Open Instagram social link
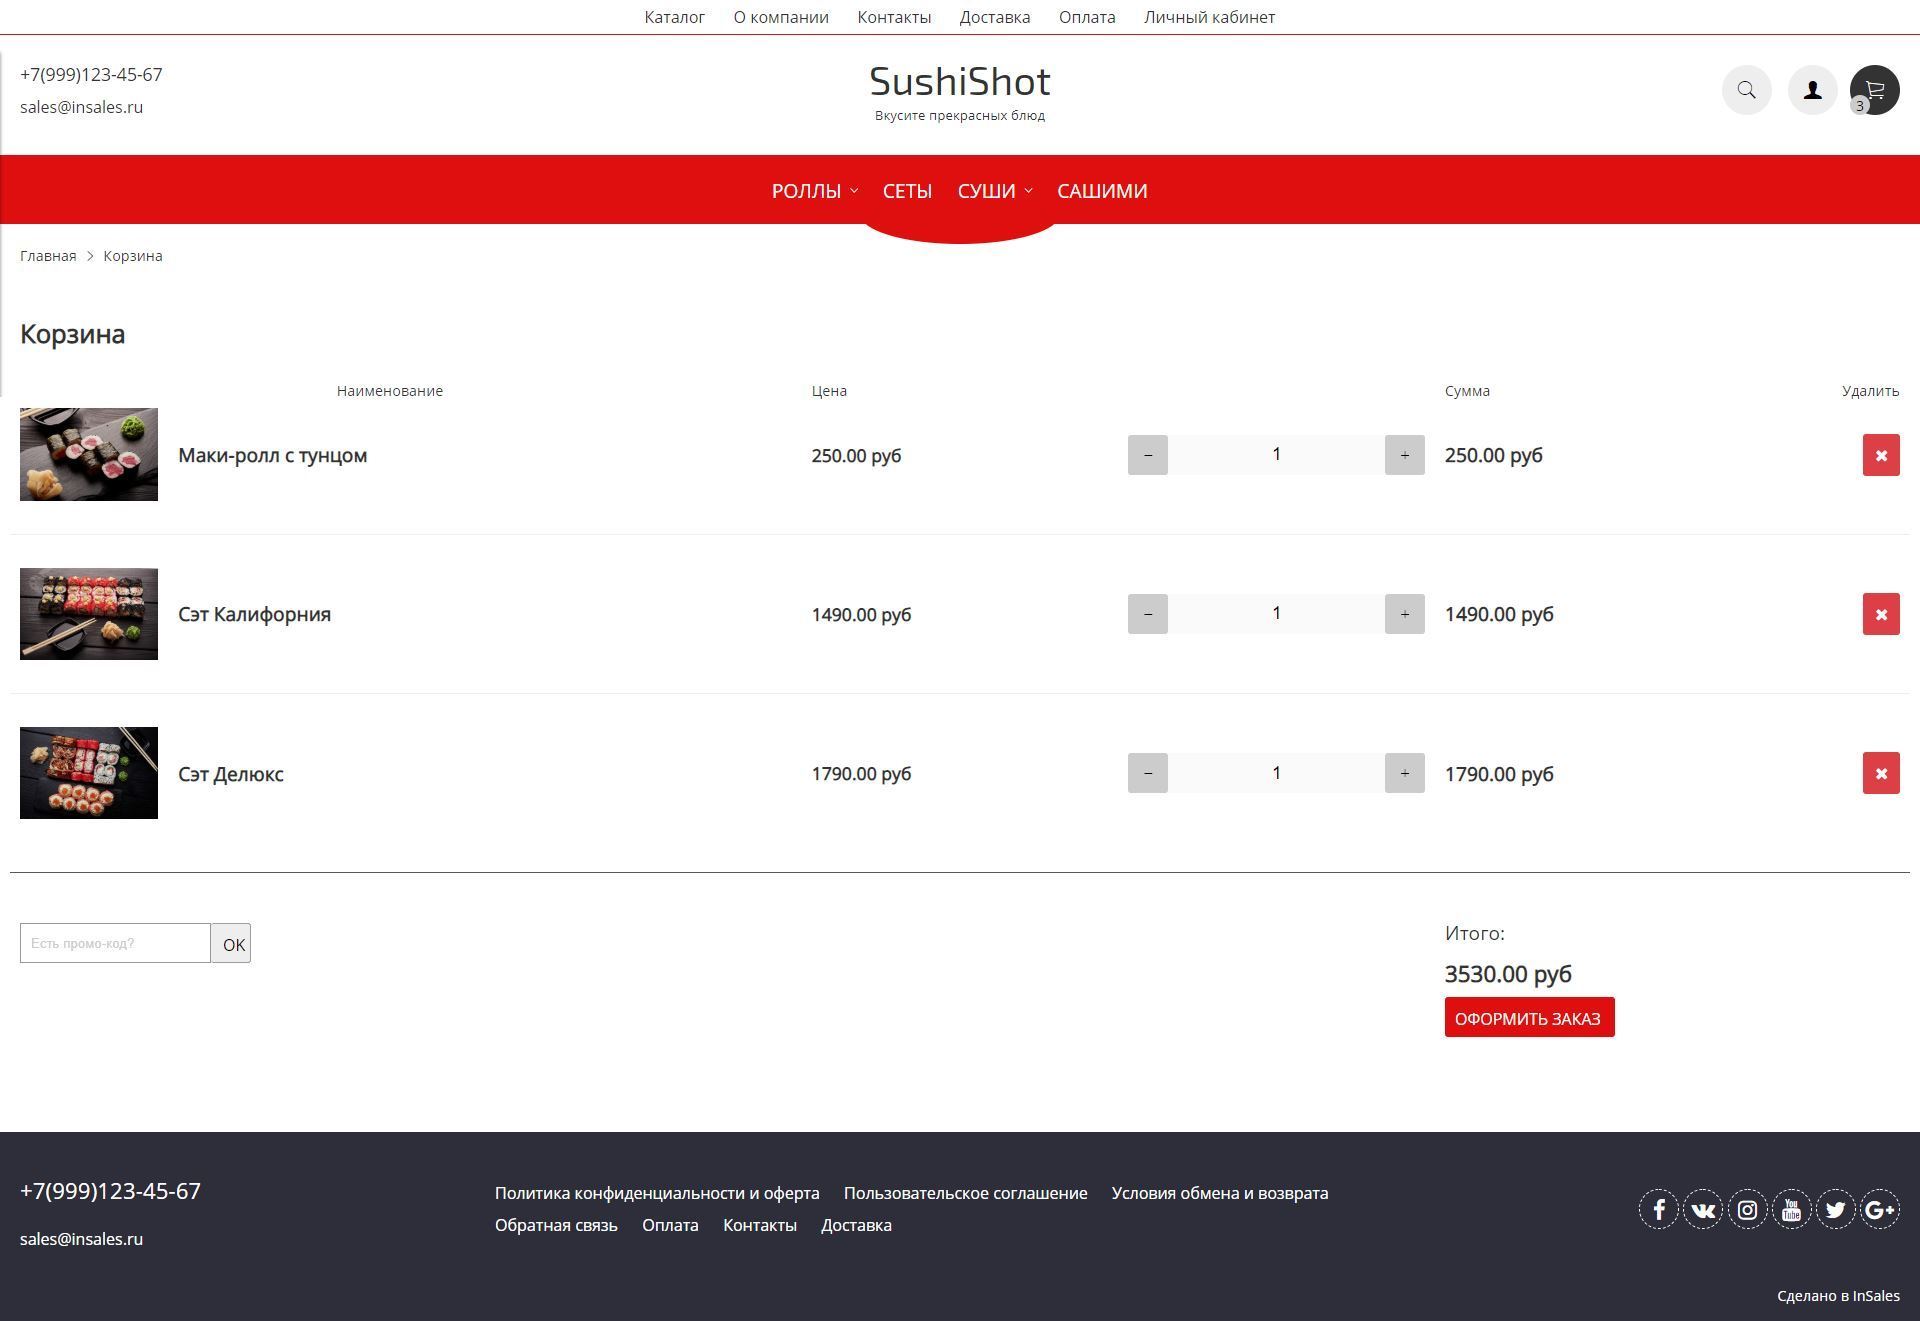The width and height of the screenshot is (1920, 1321). pyautogui.click(x=1747, y=1210)
